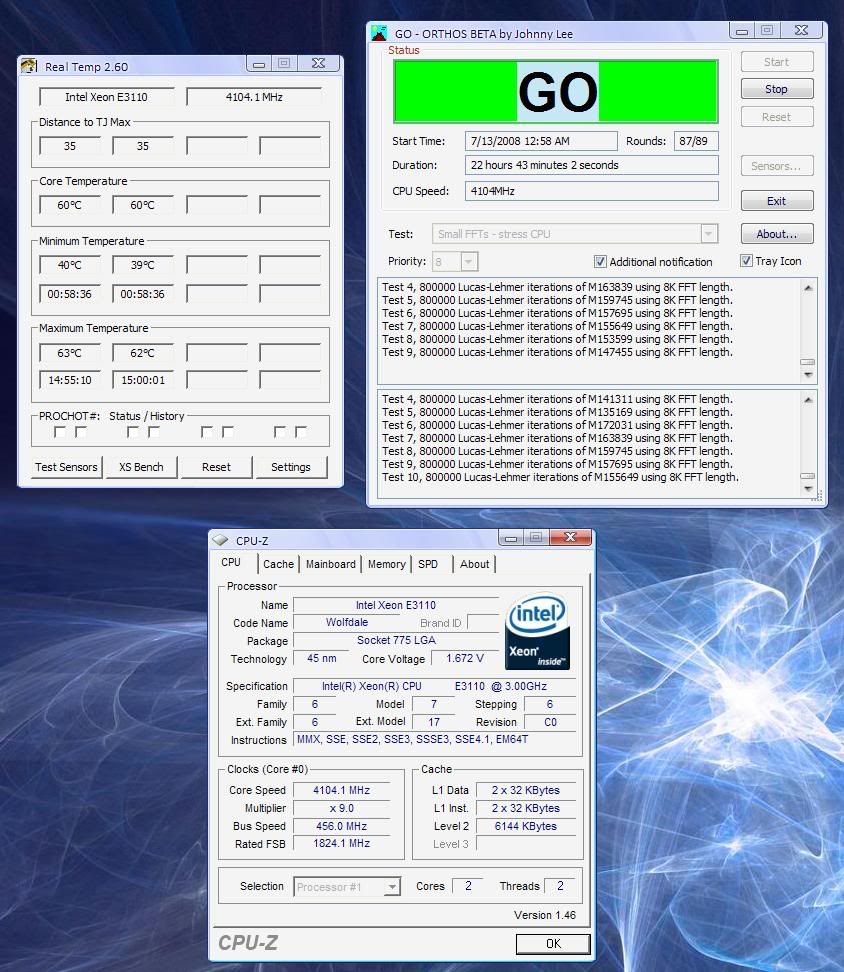The width and height of the screenshot is (844, 972).
Task: Open the Test type dropdown in ORTHOS
Action: [x=708, y=234]
